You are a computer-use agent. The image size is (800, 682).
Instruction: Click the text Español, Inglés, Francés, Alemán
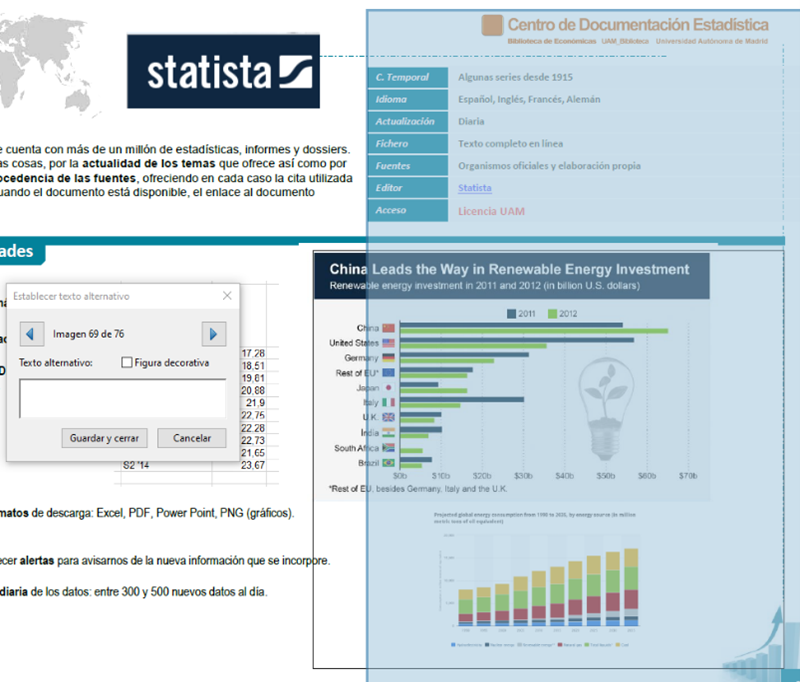coord(529,99)
